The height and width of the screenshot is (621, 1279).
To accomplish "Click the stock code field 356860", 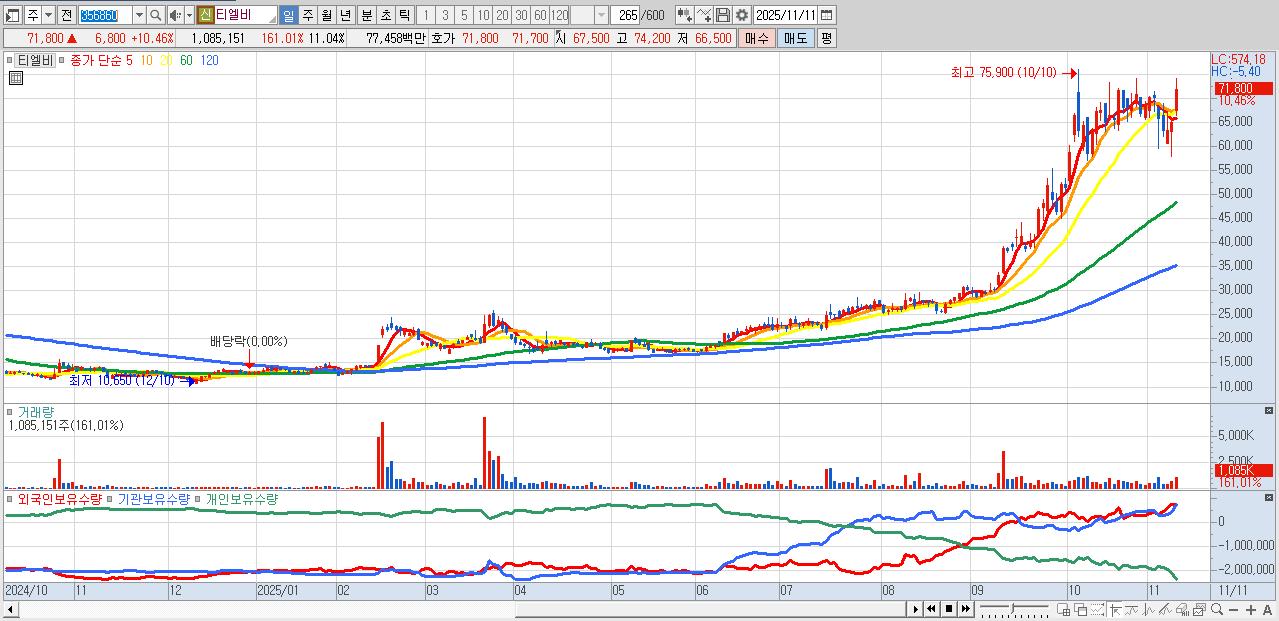I will point(104,15).
